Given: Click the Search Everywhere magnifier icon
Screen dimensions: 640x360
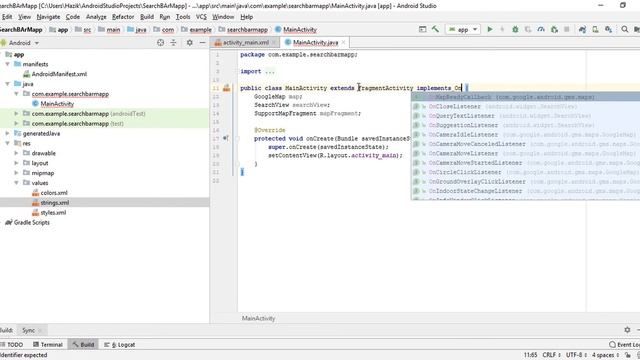Looking at the screenshot, I should click(624, 29).
